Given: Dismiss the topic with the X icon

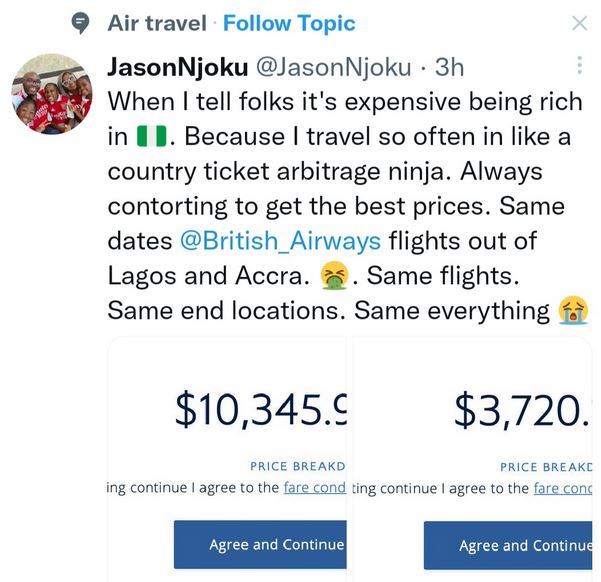Looking at the screenshot, I should (579, 23).
